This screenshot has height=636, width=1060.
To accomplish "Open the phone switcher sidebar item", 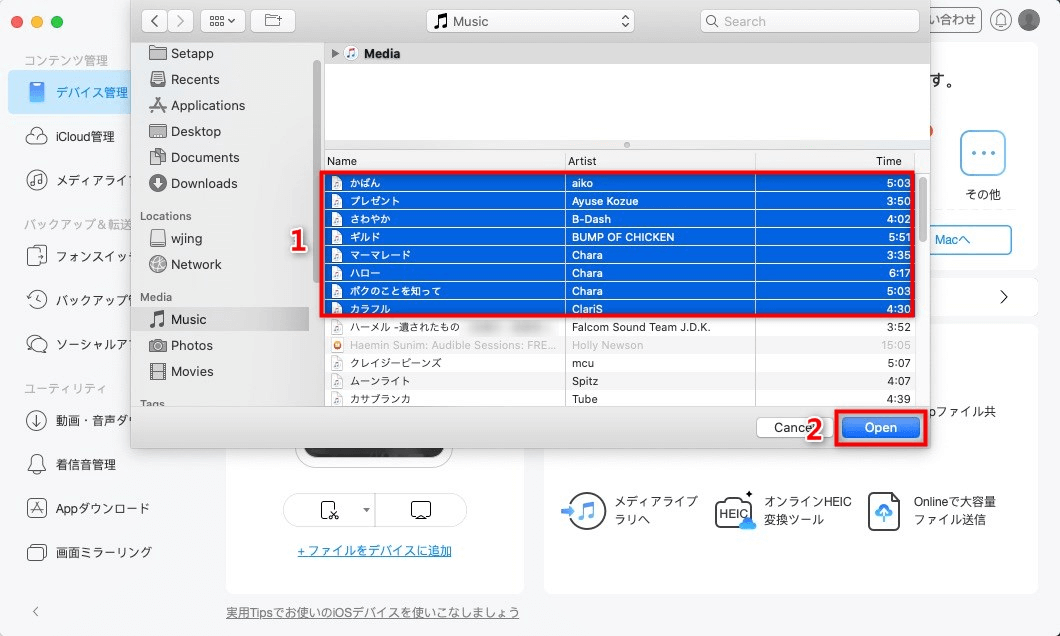I will [78, 256].
